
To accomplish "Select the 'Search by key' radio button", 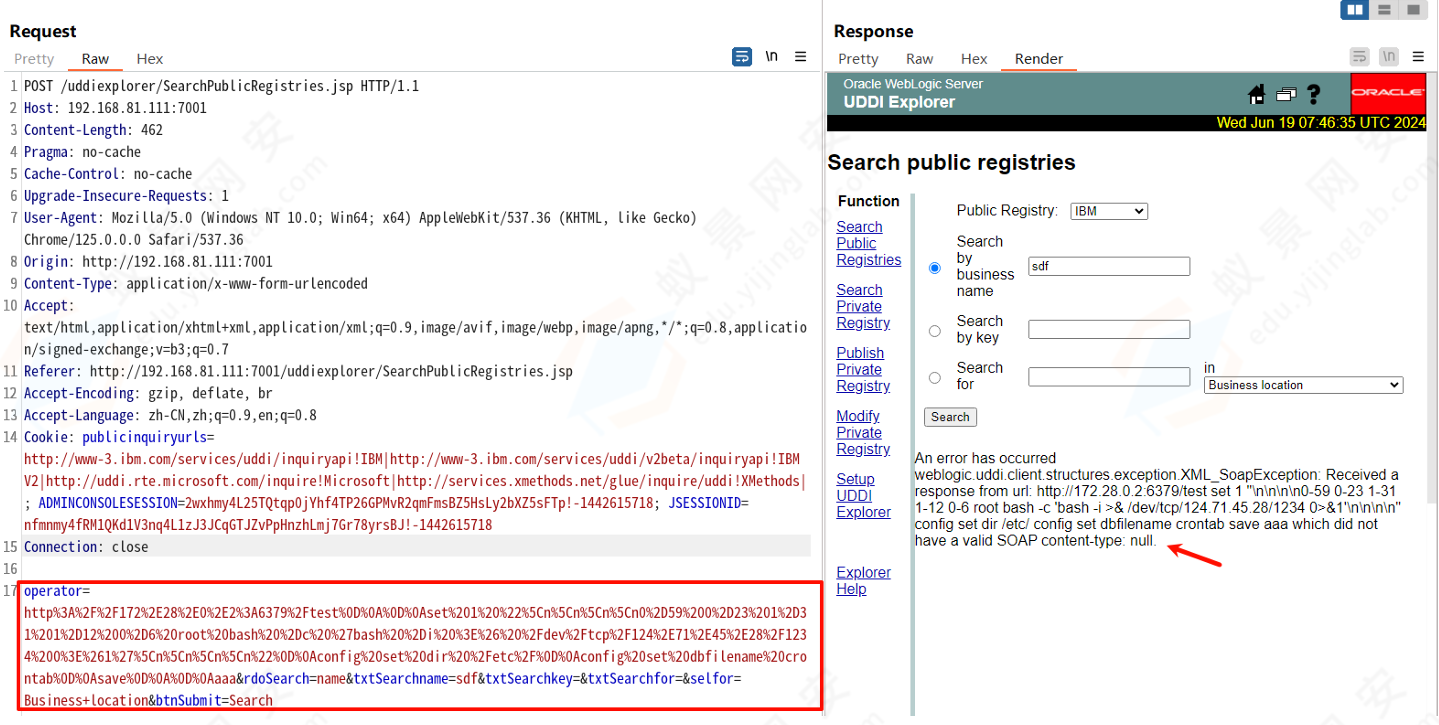I will (935, 331).
